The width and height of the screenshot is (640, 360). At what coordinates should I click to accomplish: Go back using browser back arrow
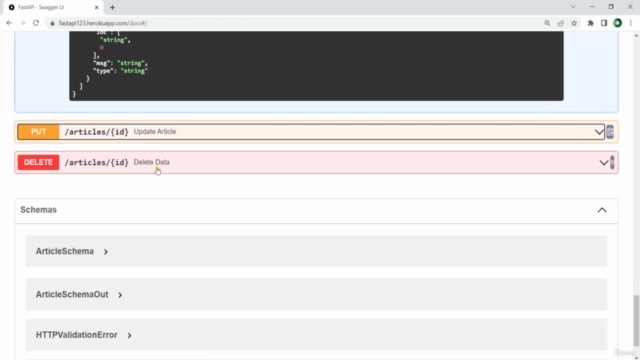pyautogui.click(x=9, y=23)
